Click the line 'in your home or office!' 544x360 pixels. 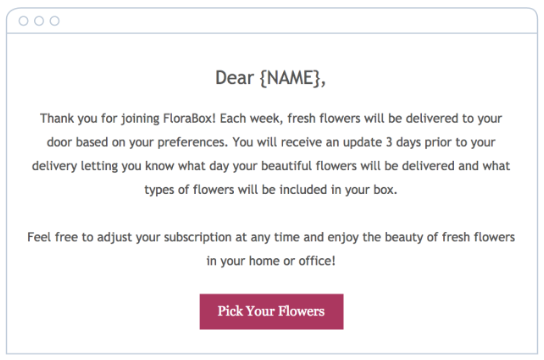pyautogui.click(x=271, y=261)
